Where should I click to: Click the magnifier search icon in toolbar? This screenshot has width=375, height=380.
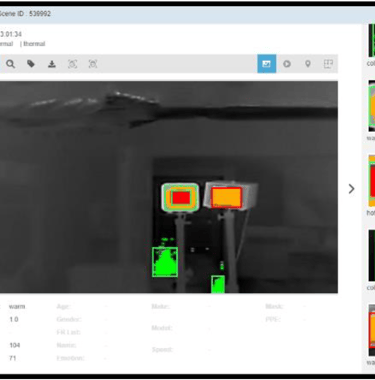coord(10,64)
